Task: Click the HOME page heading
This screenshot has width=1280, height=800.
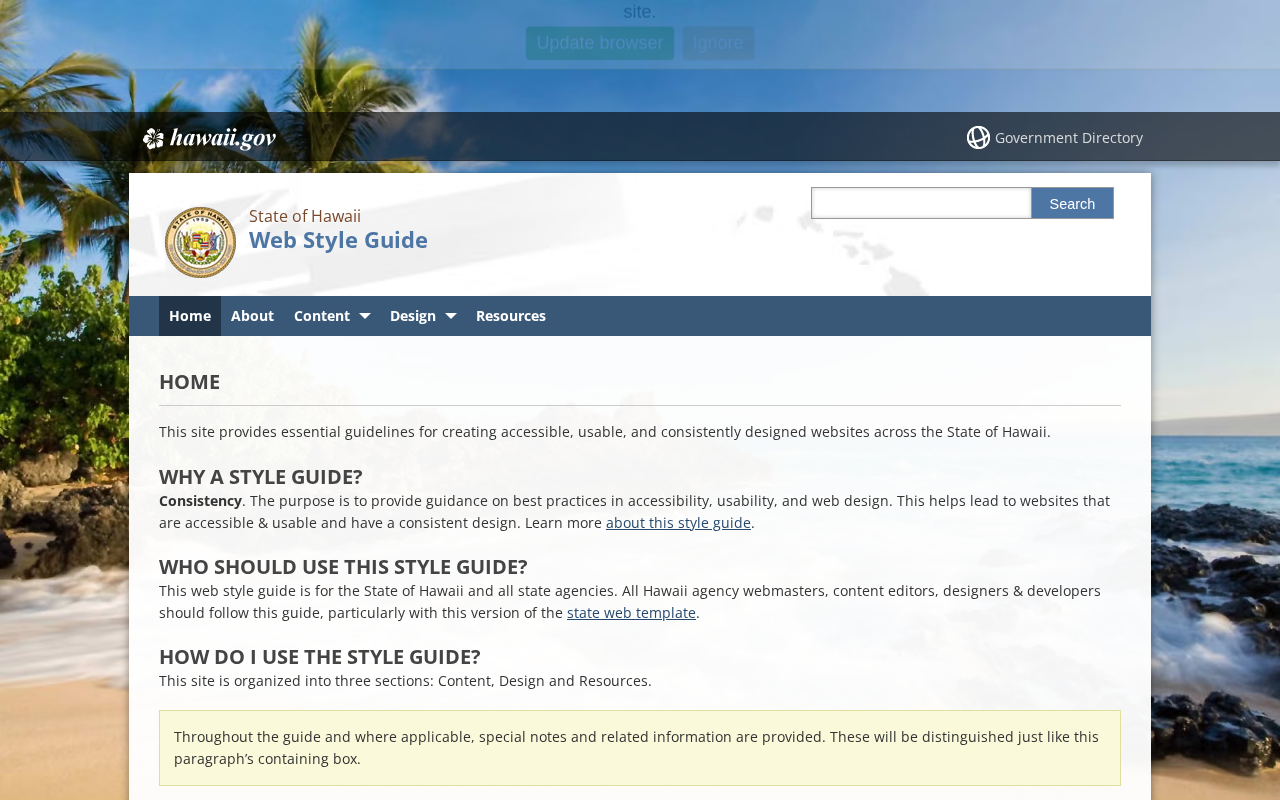Action: (x=190, y=382)
